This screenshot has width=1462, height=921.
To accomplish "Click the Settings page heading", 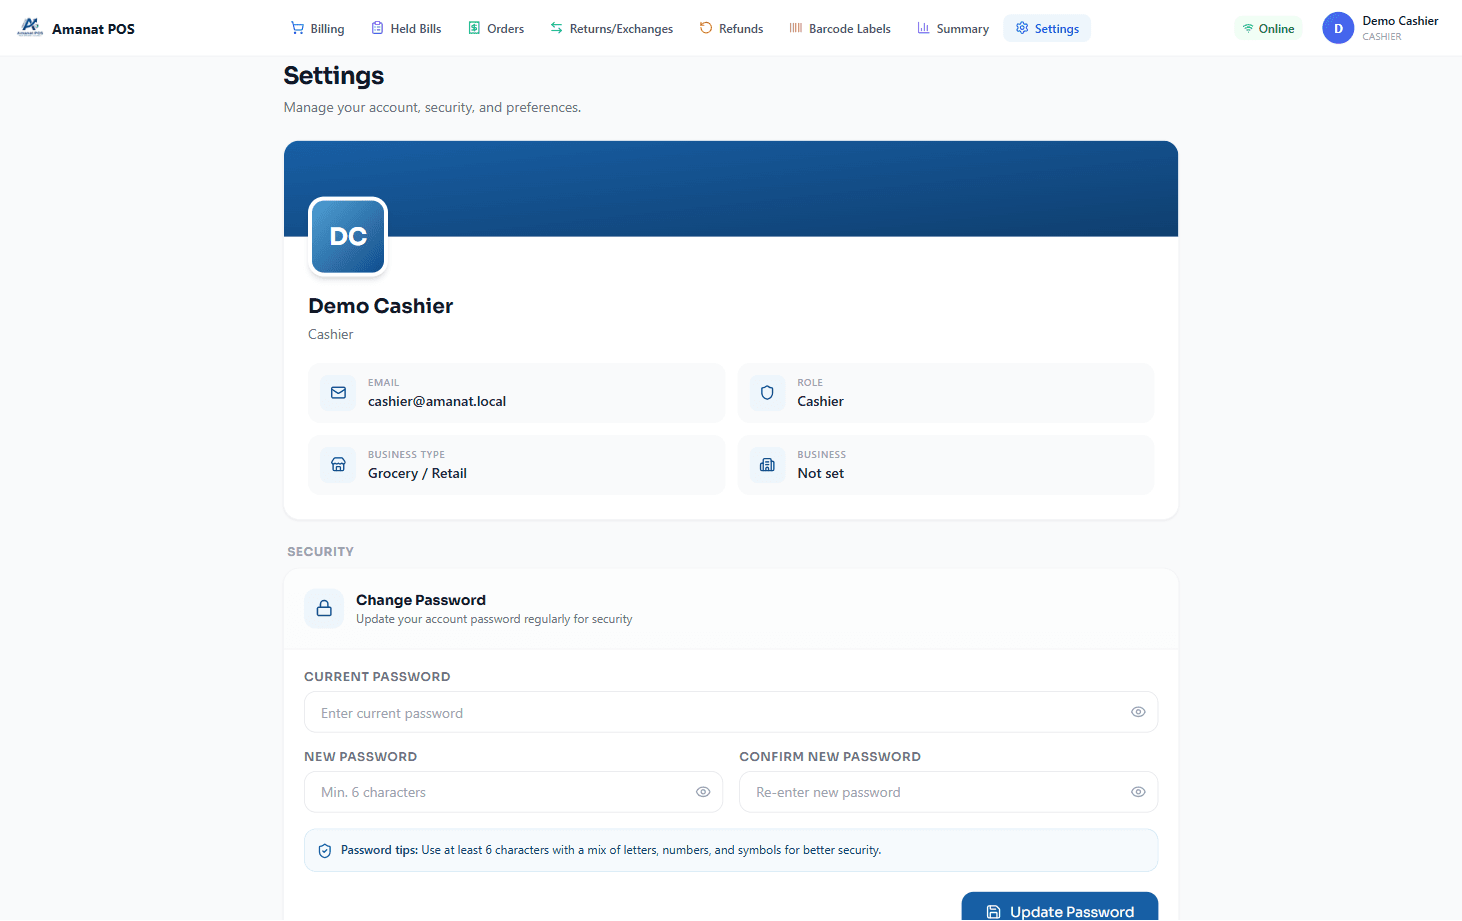I will (334, 76).
